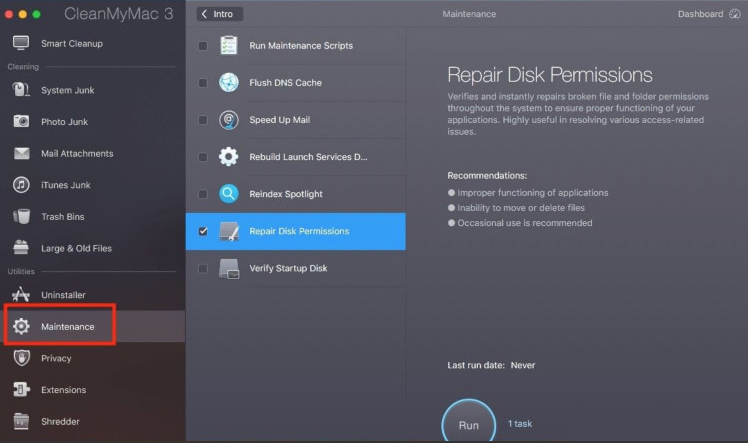Select the System Junk icon

(21, 90)
